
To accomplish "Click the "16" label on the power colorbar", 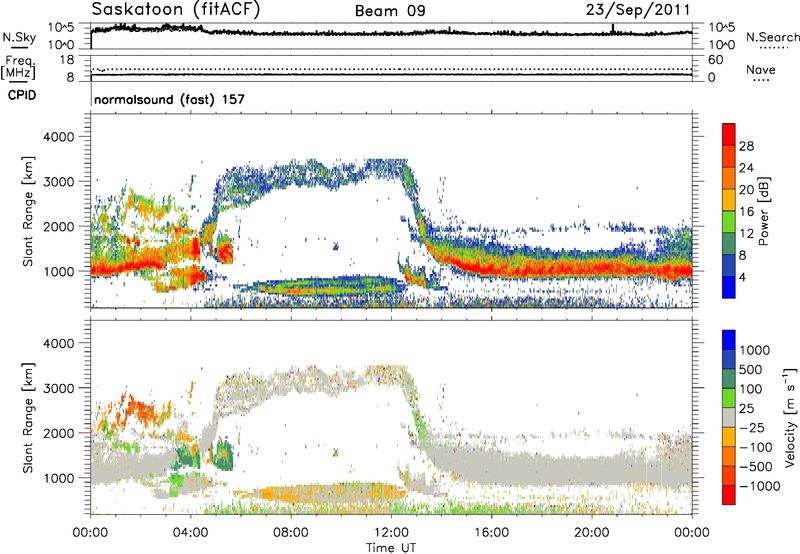I will tap(746, 212).
